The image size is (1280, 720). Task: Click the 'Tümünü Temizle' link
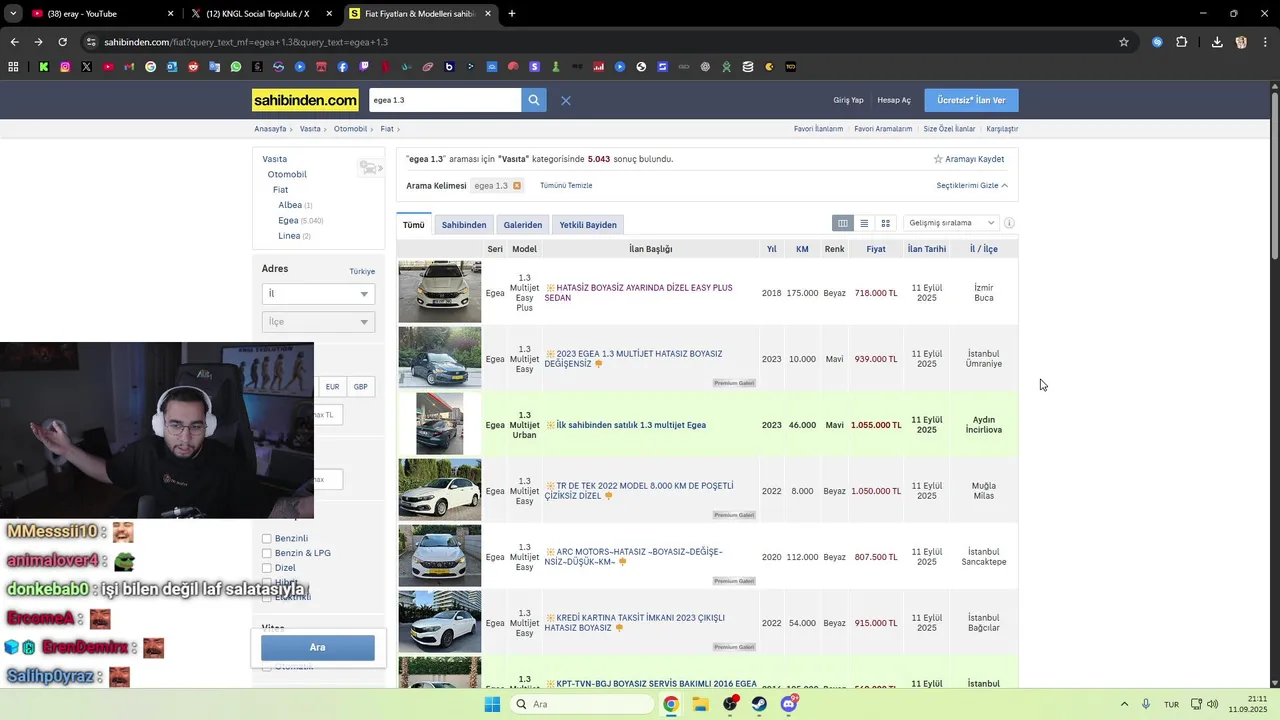coord(566,186)
